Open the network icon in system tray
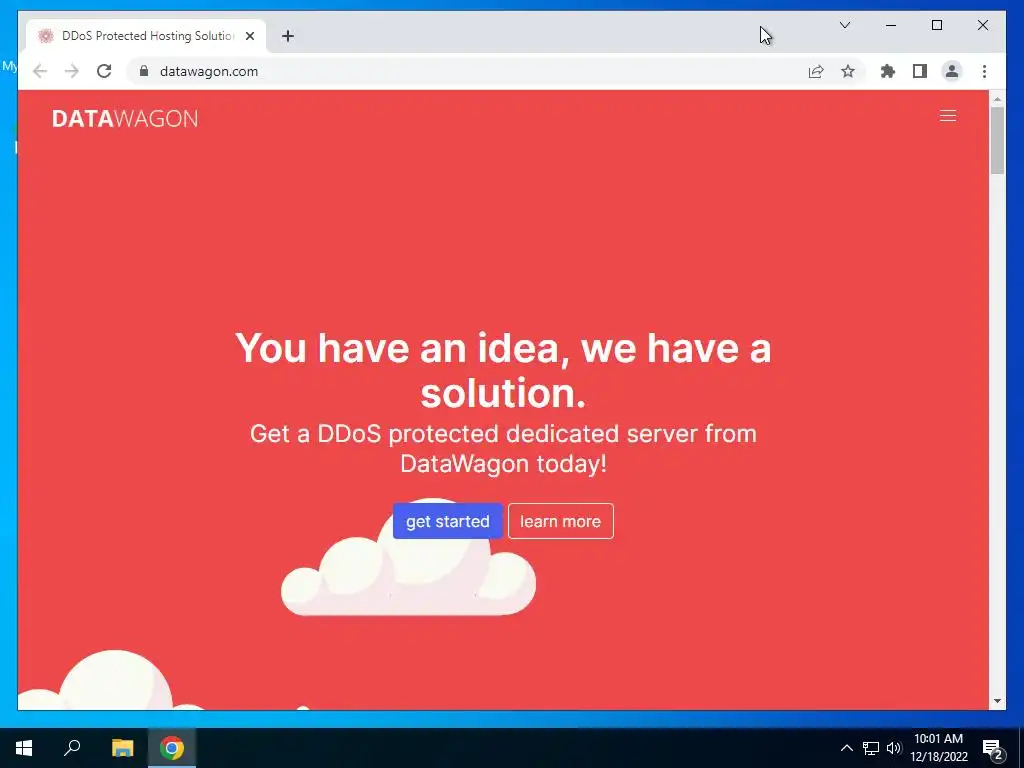This screenshot has height=768, width=1024. pos(871,748)
